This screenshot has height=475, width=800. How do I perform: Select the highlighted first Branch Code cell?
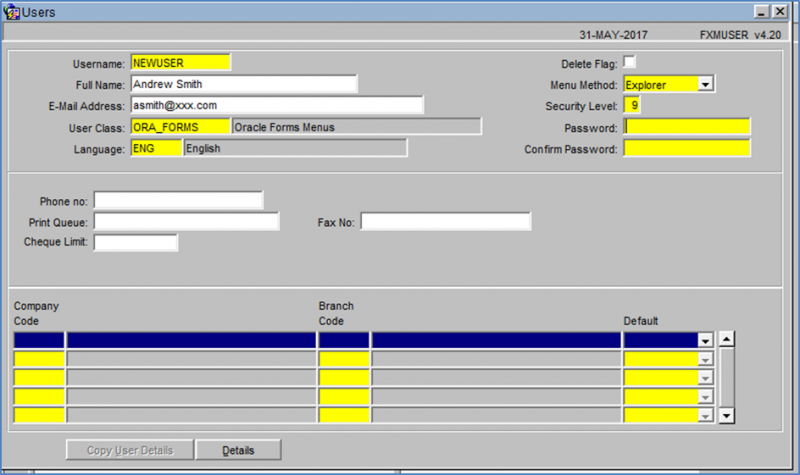344,340
